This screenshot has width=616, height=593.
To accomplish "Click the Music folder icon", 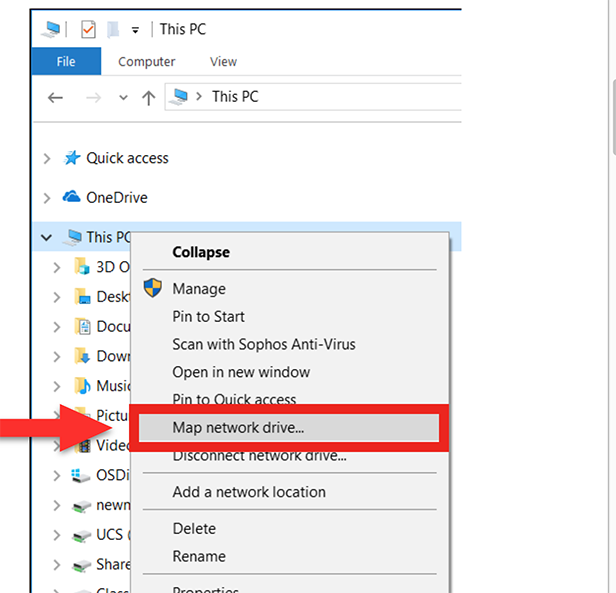I will coord(82,386).
